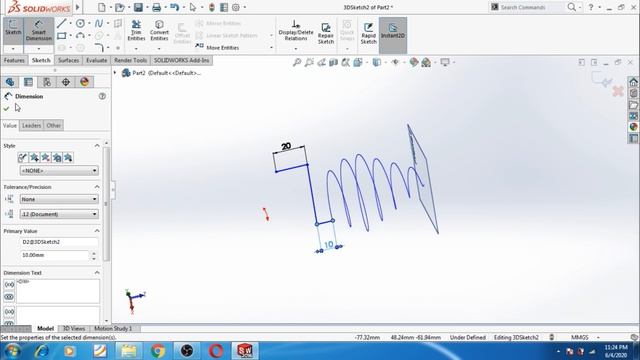Screen dimensions: 640x360
Task: Click the Repair Sketch tool
Action: tap(326, 33)
